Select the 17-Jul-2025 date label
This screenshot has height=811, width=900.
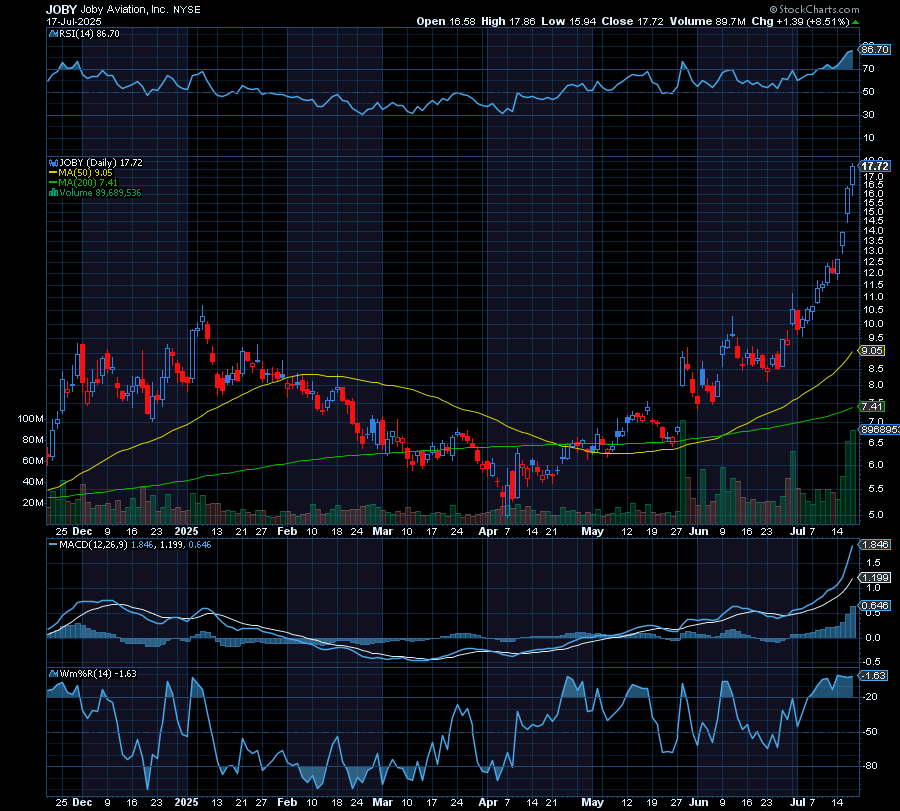point(75,21)
